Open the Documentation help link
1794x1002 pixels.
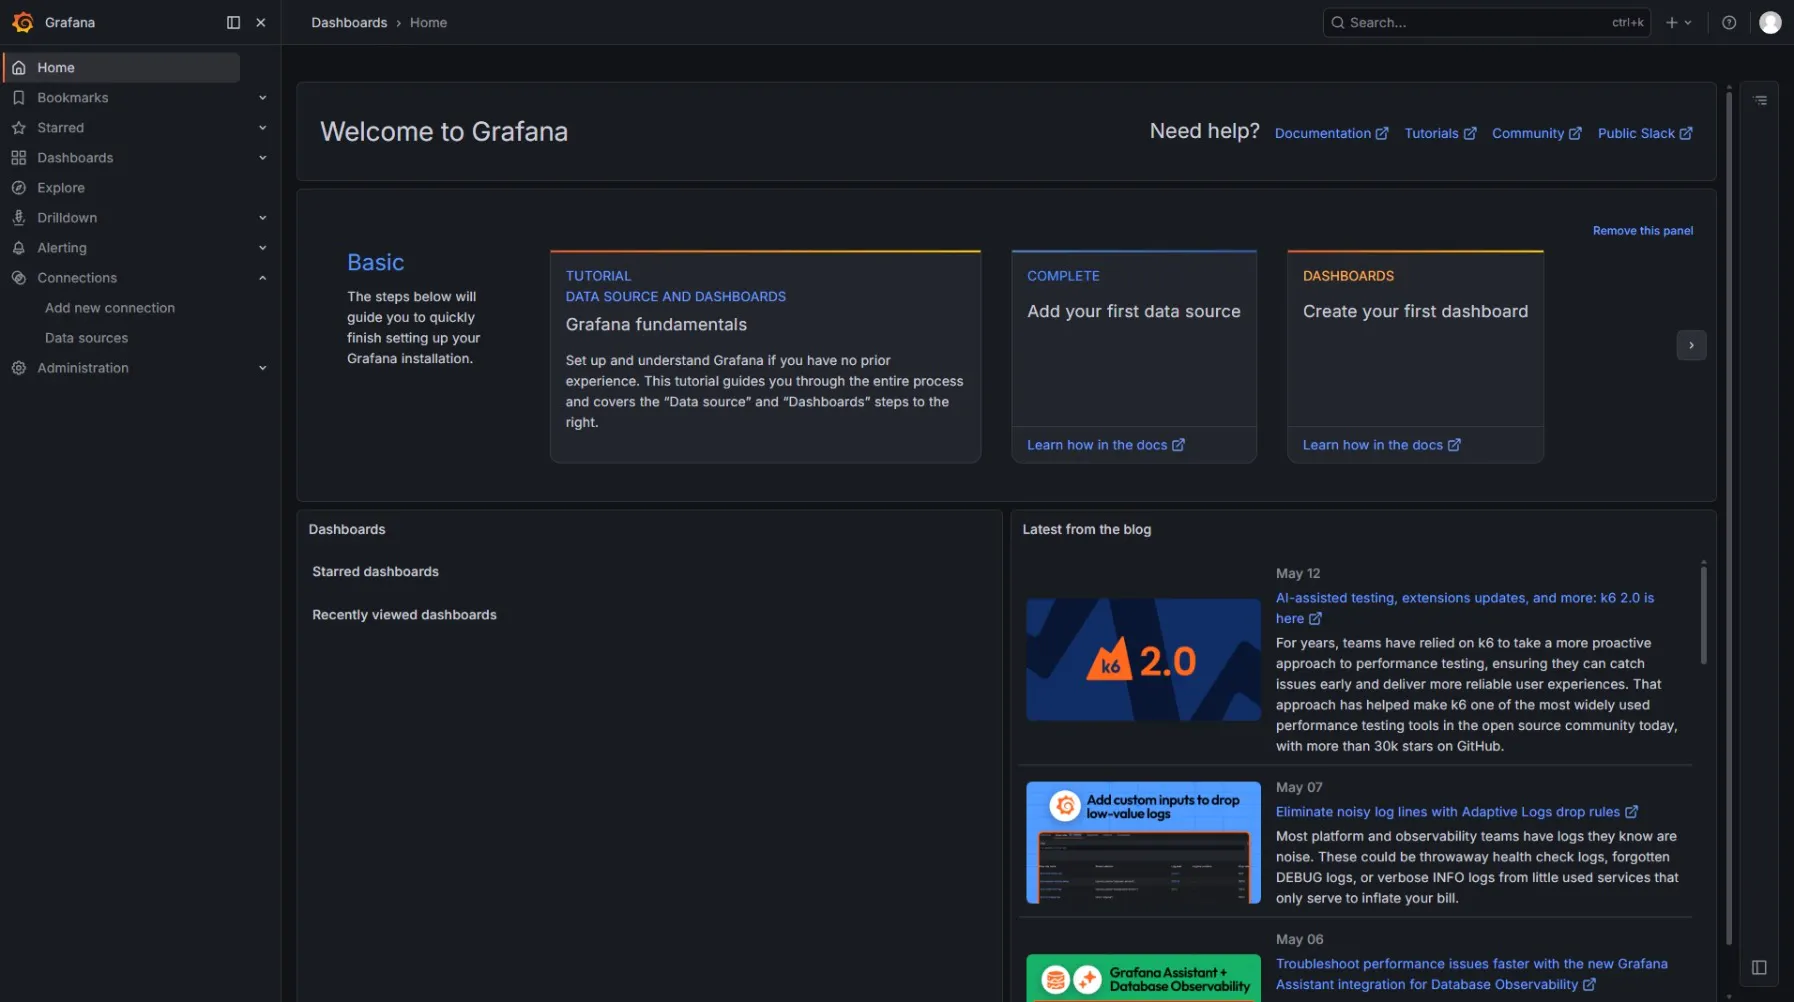[1331, 133]
